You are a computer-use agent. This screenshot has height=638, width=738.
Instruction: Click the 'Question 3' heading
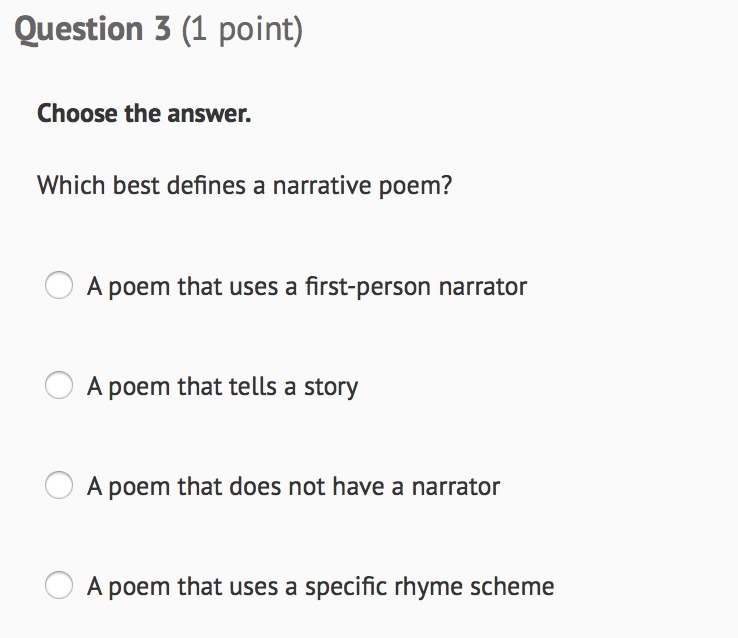tap(94, 30)
